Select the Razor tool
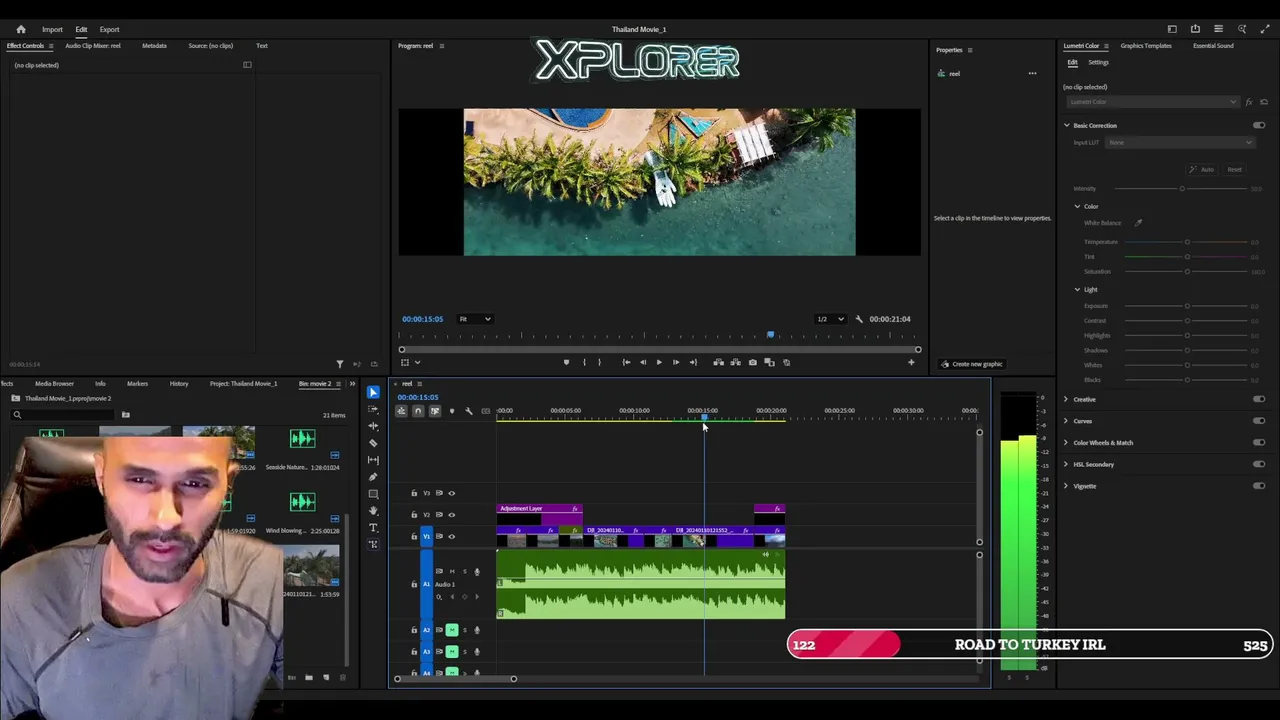1280x720 pixels. coord(373,443)
